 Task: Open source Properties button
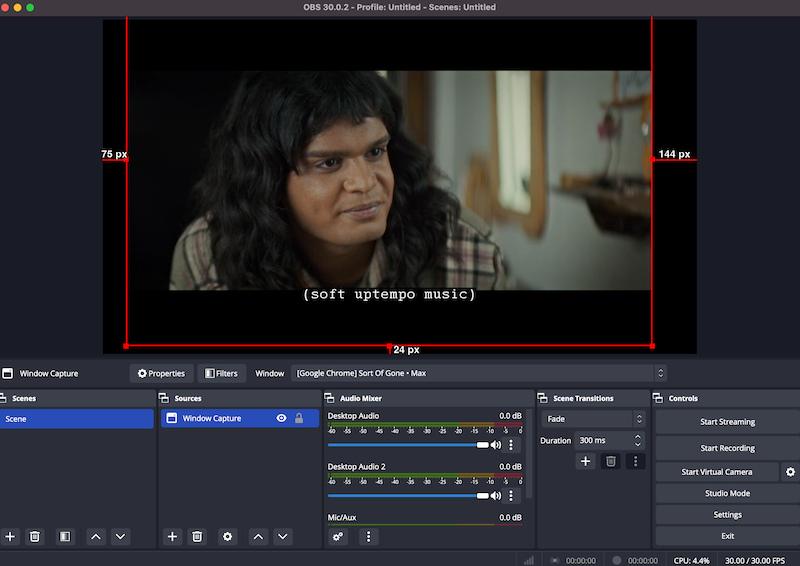tap(161, 374)
